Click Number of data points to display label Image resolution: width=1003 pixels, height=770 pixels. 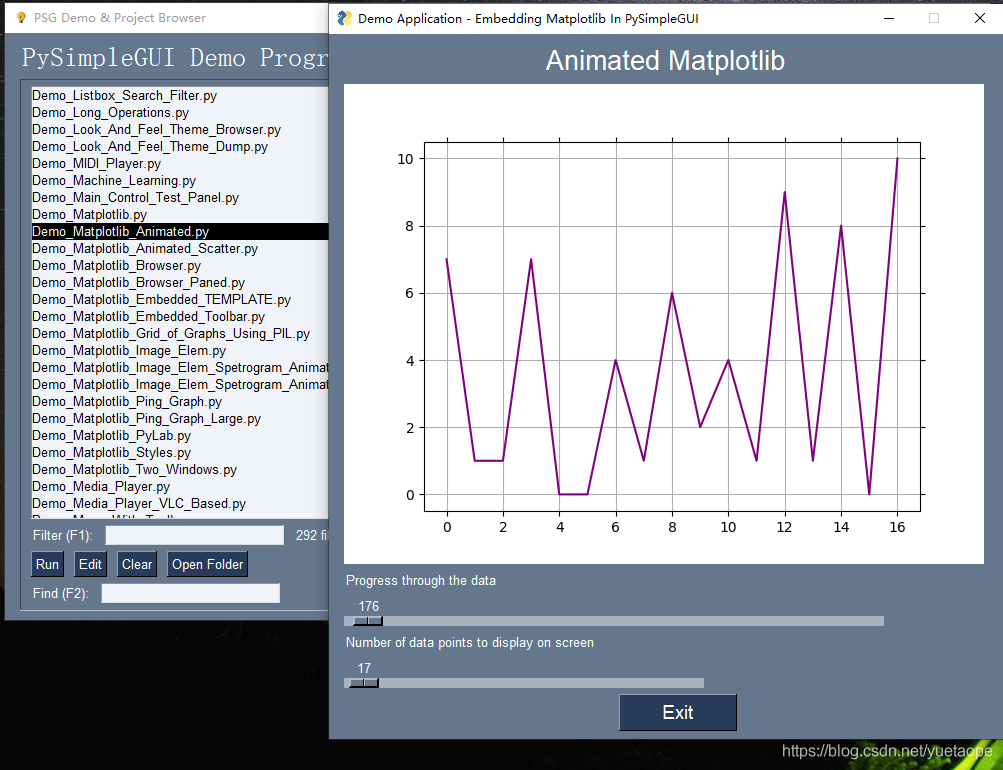click(x=470, y=643)
